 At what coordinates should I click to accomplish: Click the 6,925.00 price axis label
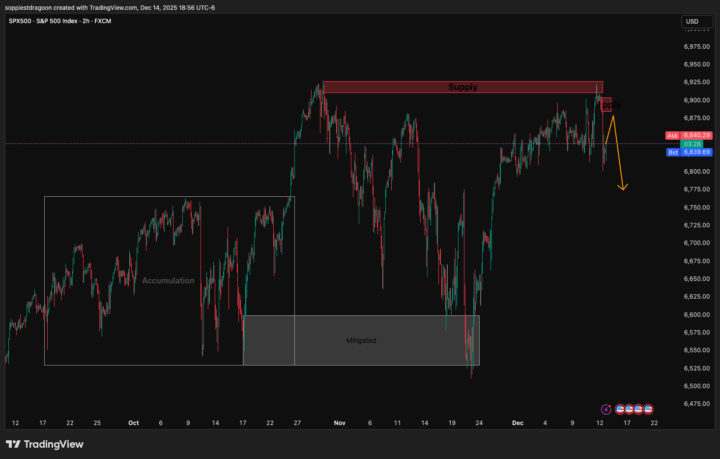[x=697, y=82]
